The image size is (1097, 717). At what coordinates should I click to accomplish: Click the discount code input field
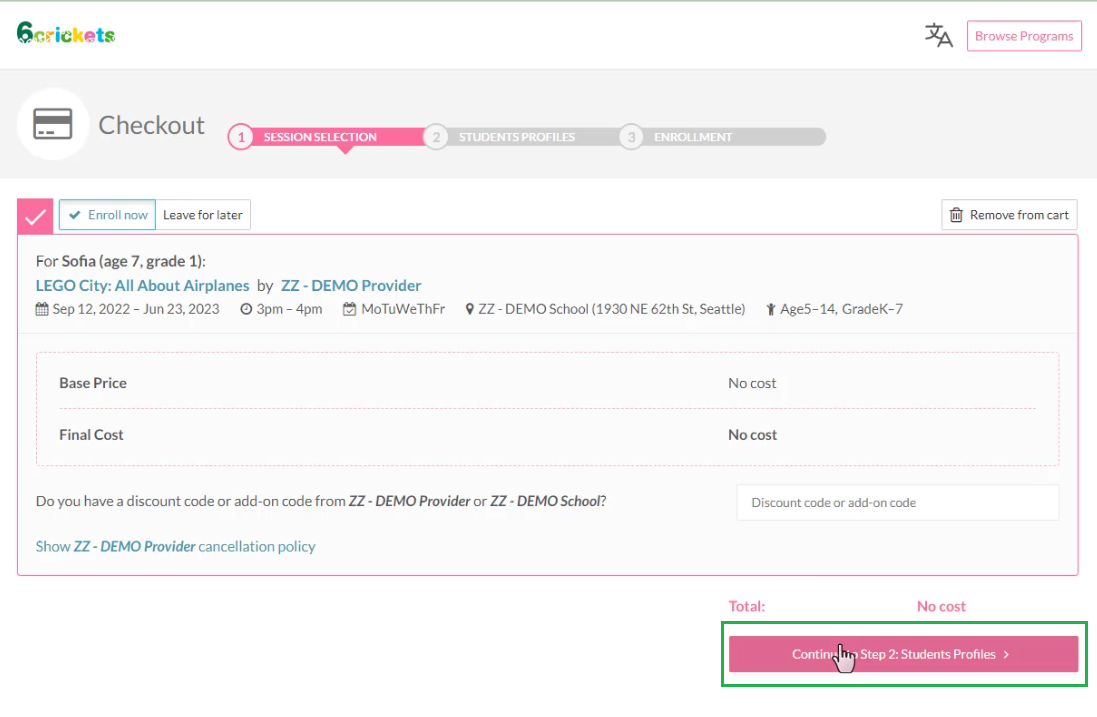click(897, 503)
